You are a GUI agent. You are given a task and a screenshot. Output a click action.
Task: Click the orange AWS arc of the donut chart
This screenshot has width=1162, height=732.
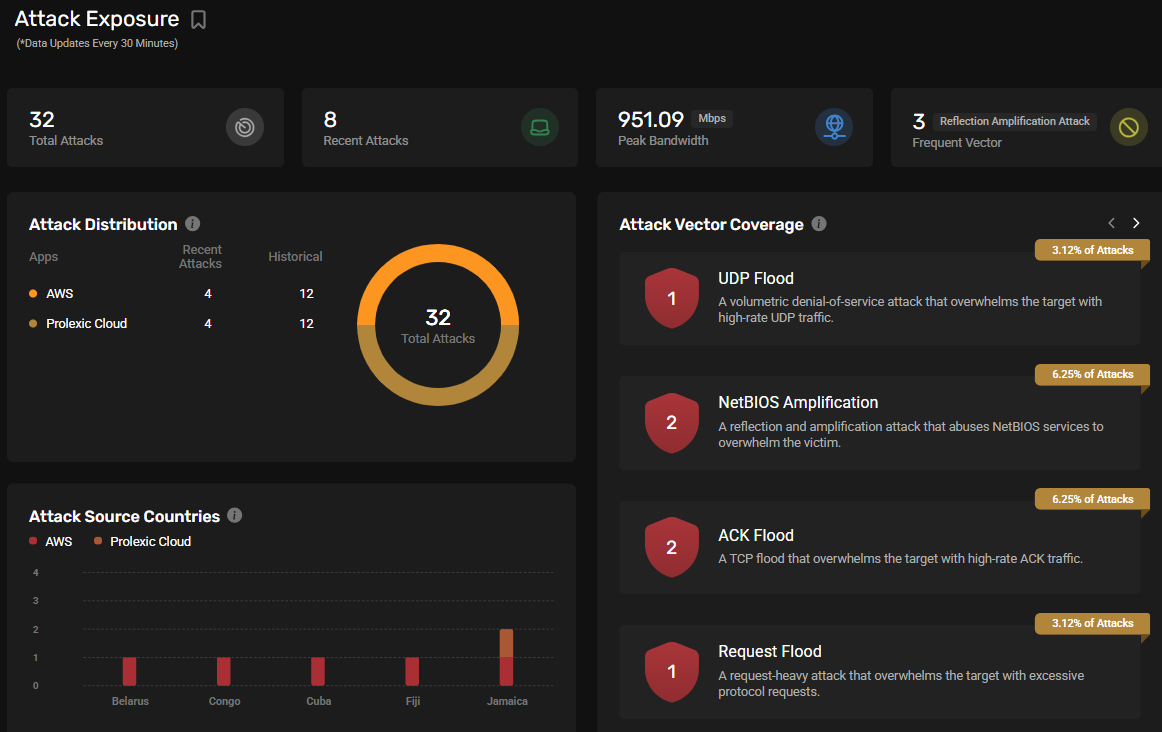438,253
